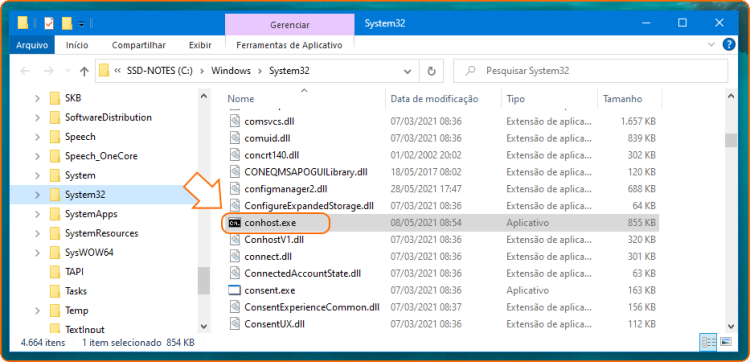Viewport: 750px width, 362px height.
Task: Select ConsentExperienceCommon.dll file
Action: (x=311, y=307)
